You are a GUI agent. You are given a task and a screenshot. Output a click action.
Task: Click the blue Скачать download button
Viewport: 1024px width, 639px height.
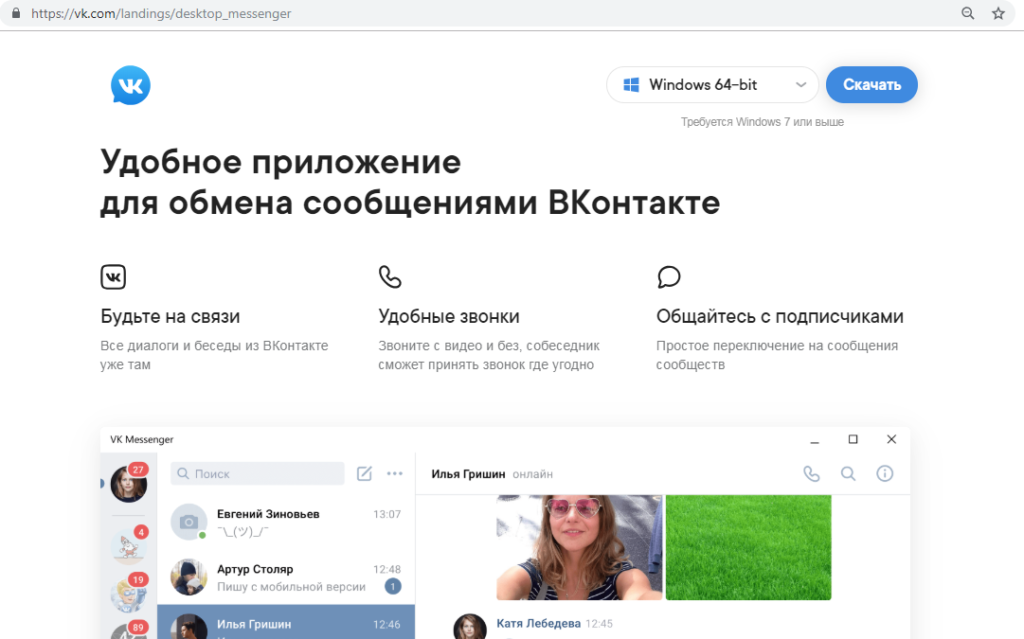(x=871, y=85)
